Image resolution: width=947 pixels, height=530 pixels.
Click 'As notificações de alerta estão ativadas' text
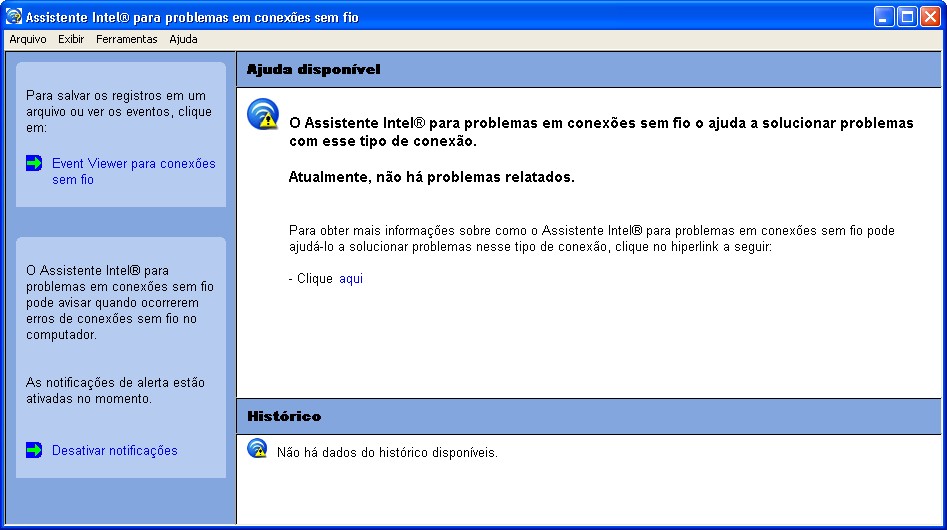(115, 391)
